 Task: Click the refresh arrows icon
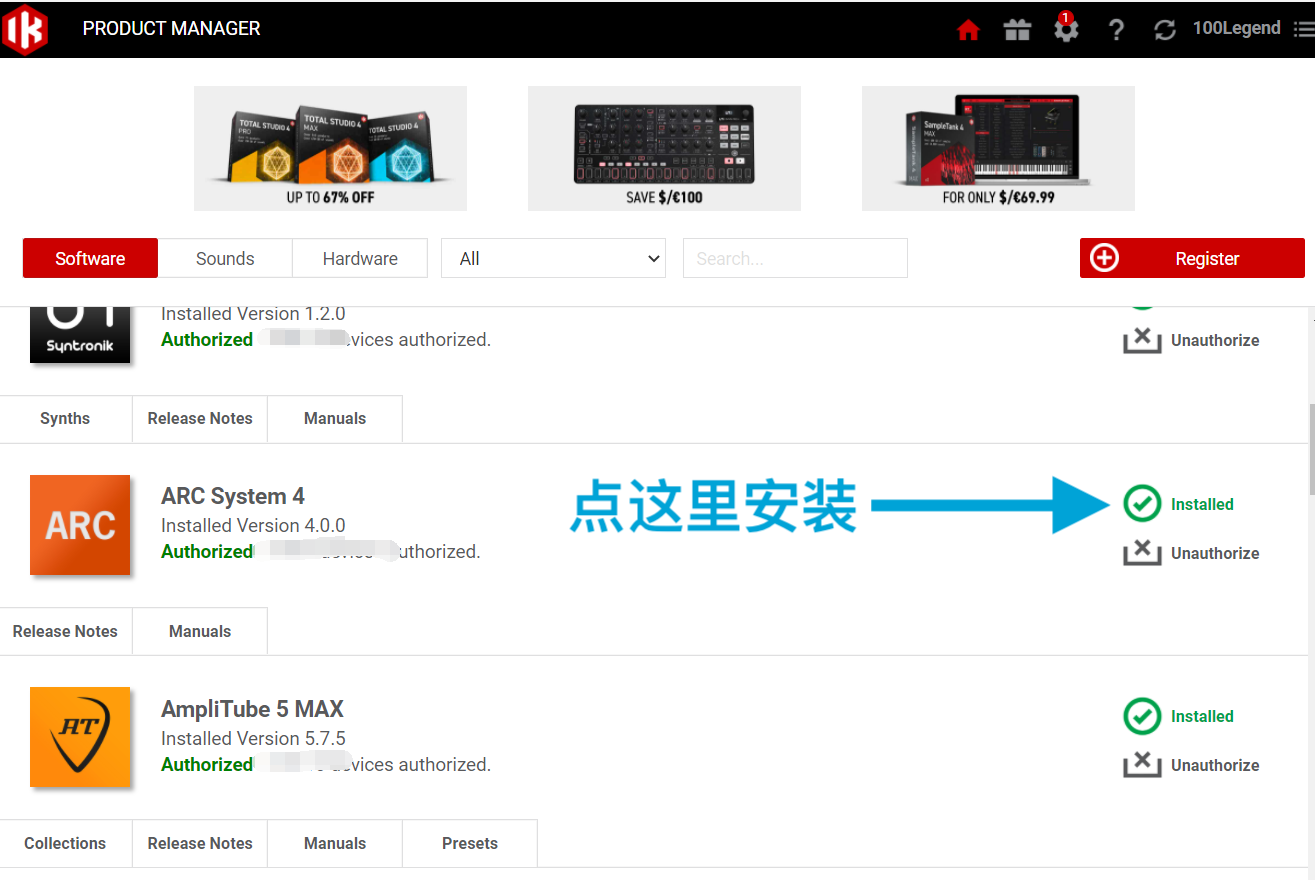pyautogui.click(x=1165, y=30)
